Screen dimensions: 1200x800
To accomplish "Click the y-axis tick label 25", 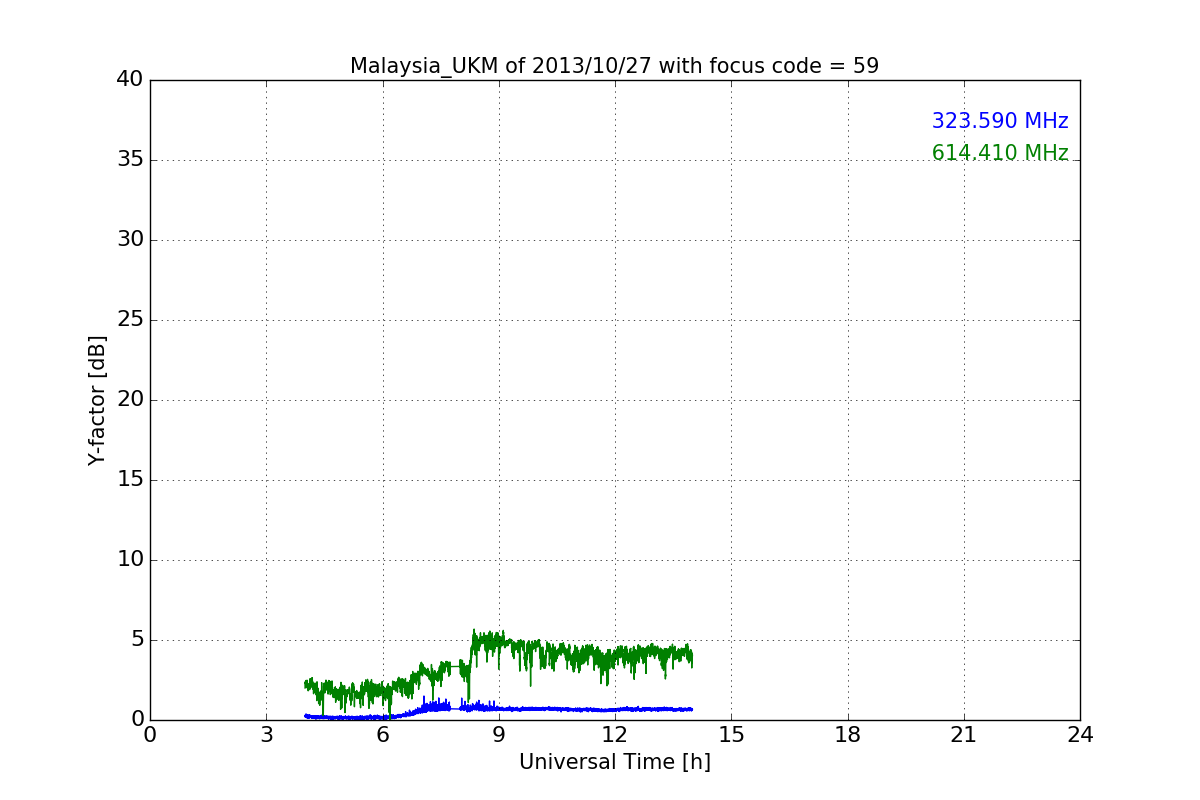I will click(x=130, y=320).
